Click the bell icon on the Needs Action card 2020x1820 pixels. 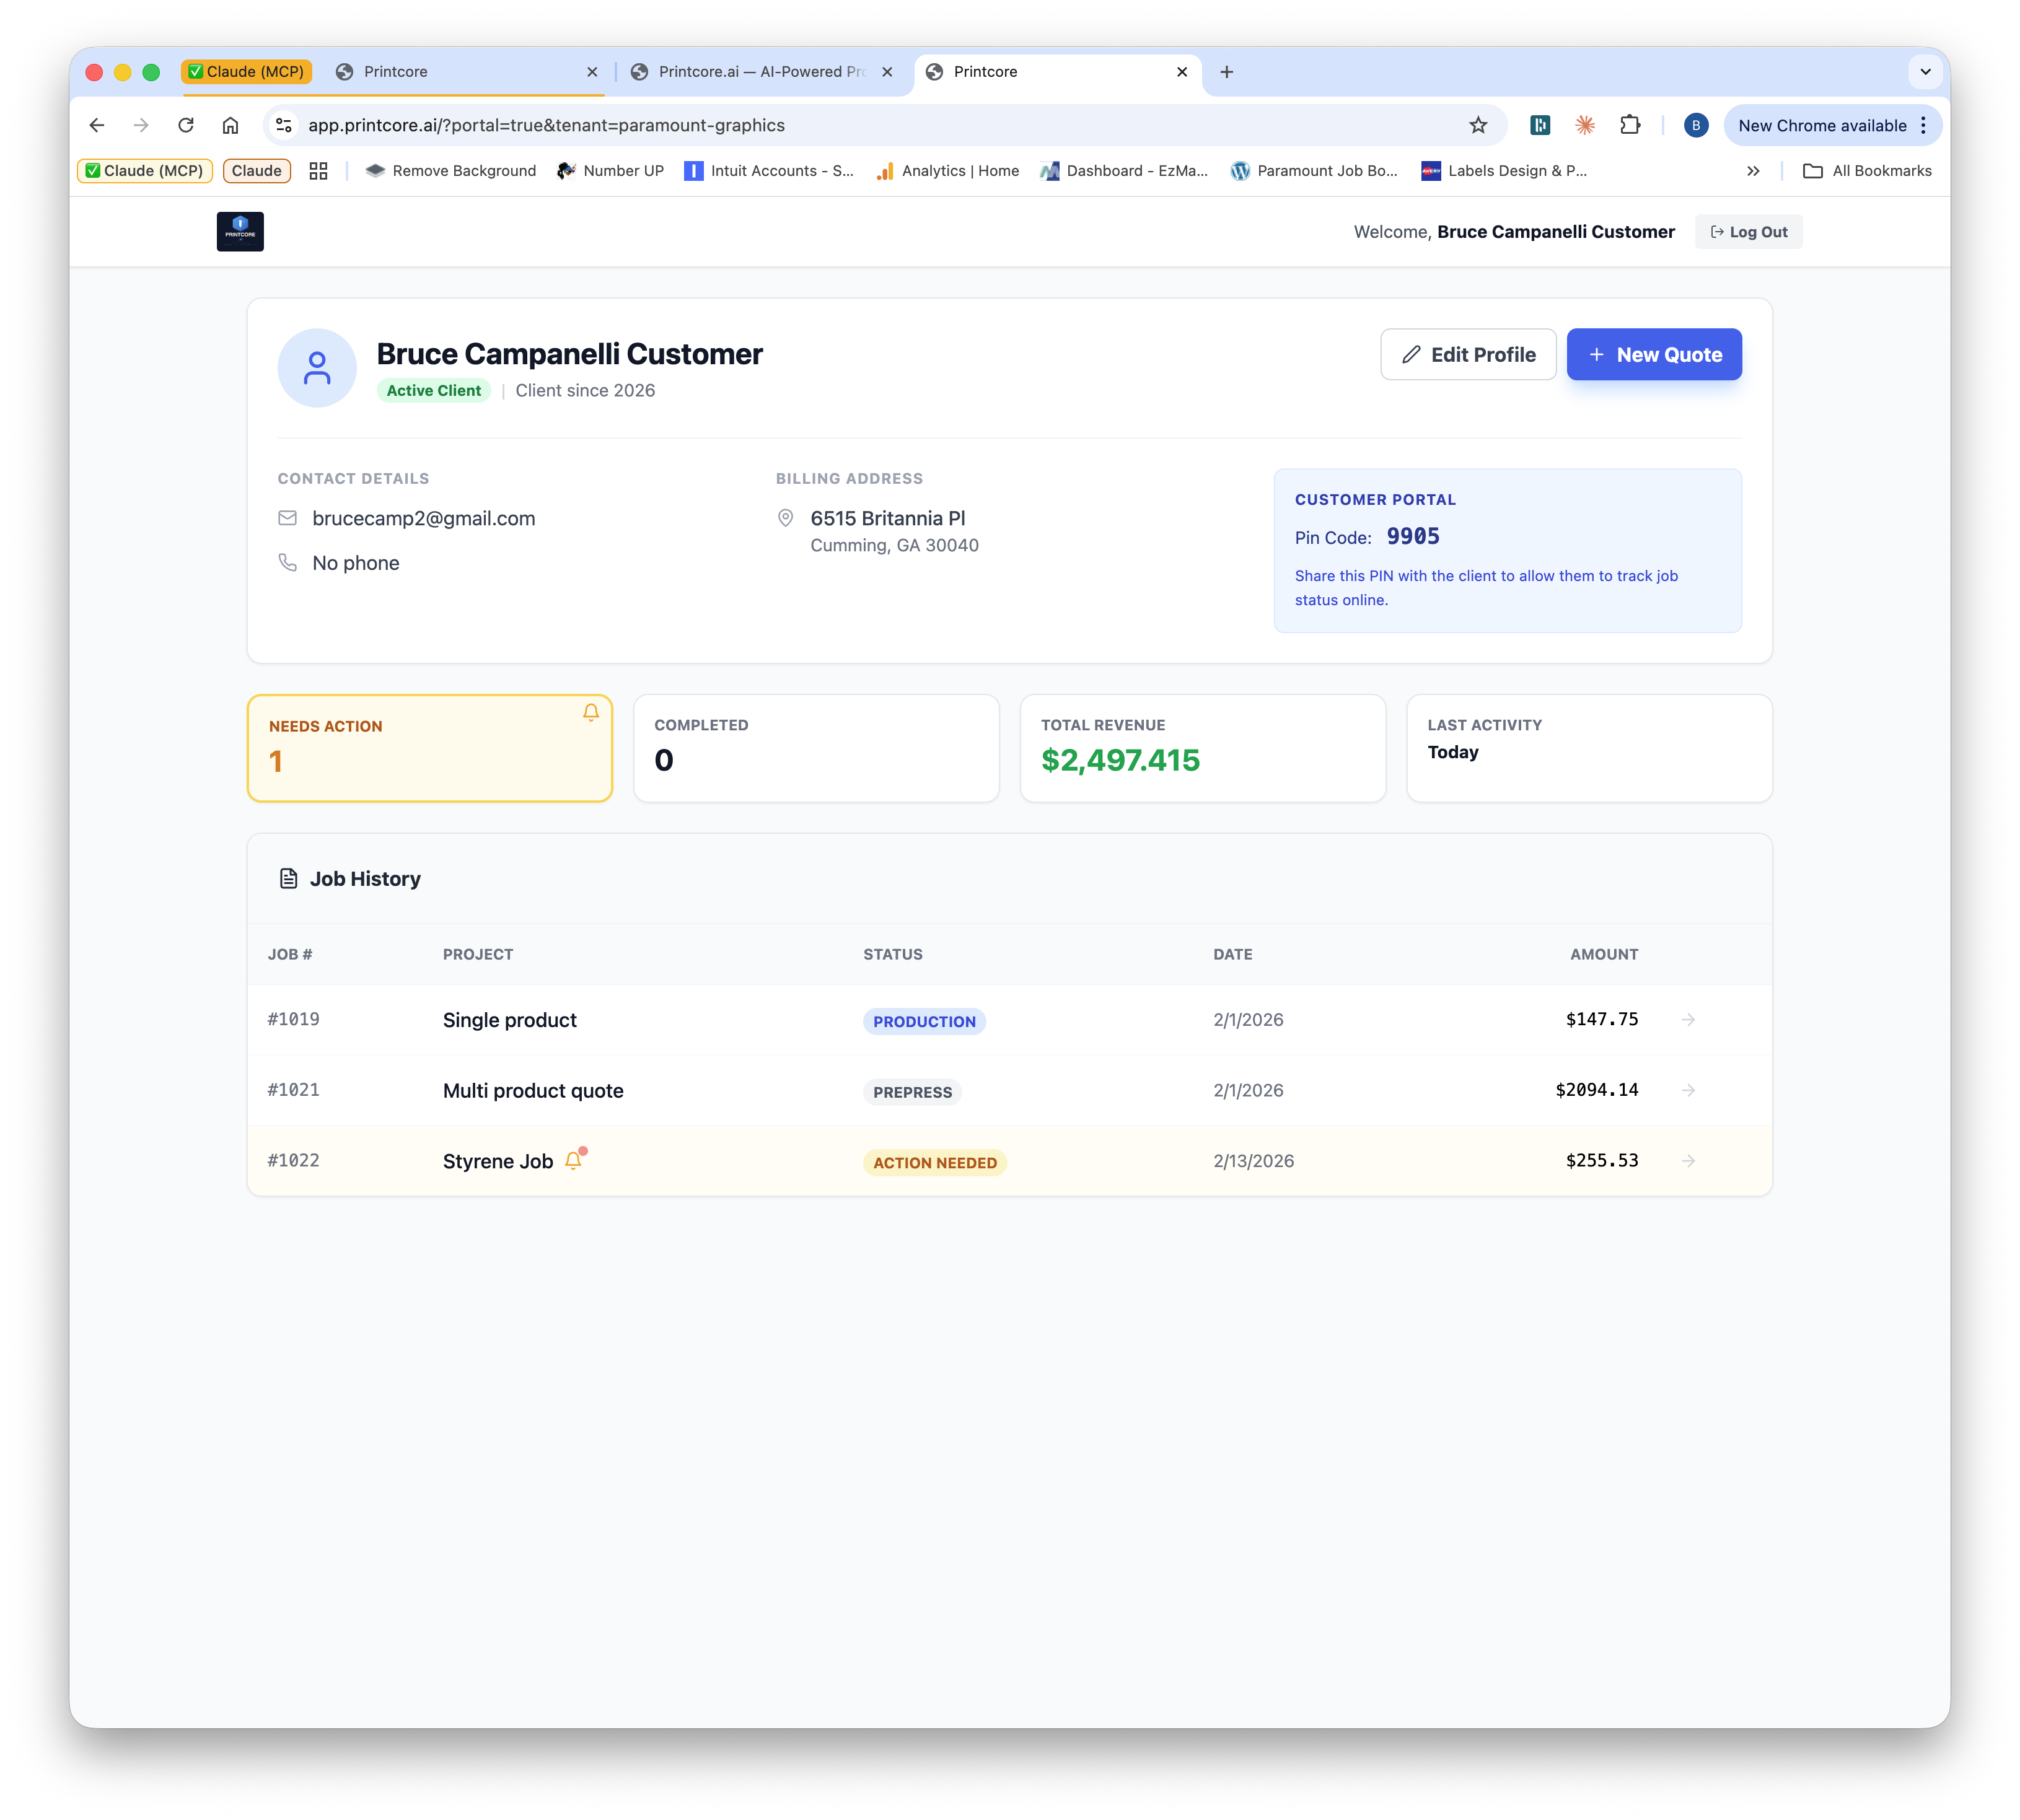point(590,712)
